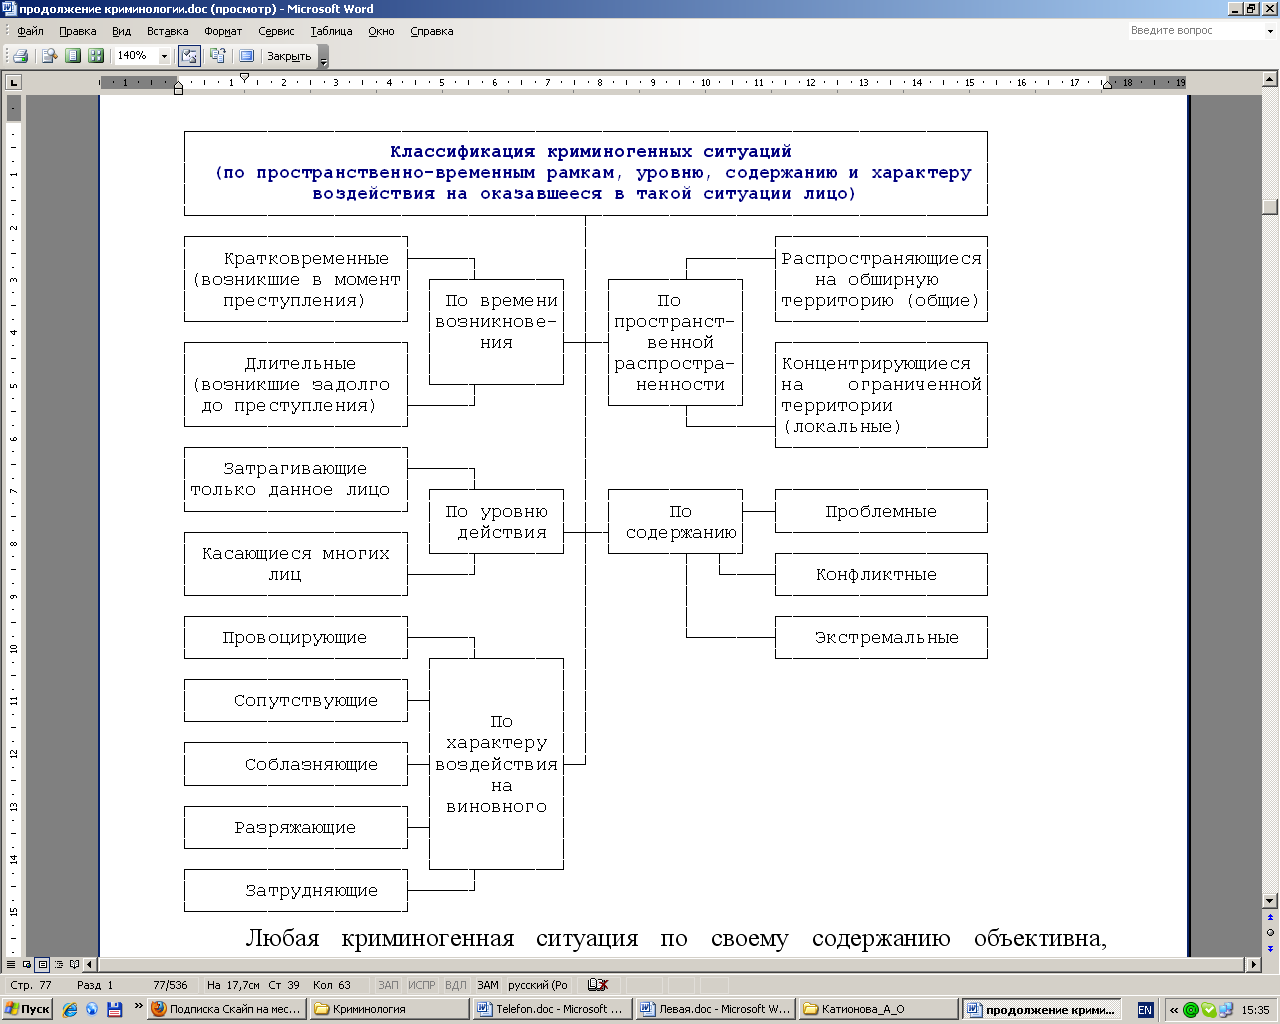
Task: Open toolbar options arrow
Action: click(x=323, y=57)
